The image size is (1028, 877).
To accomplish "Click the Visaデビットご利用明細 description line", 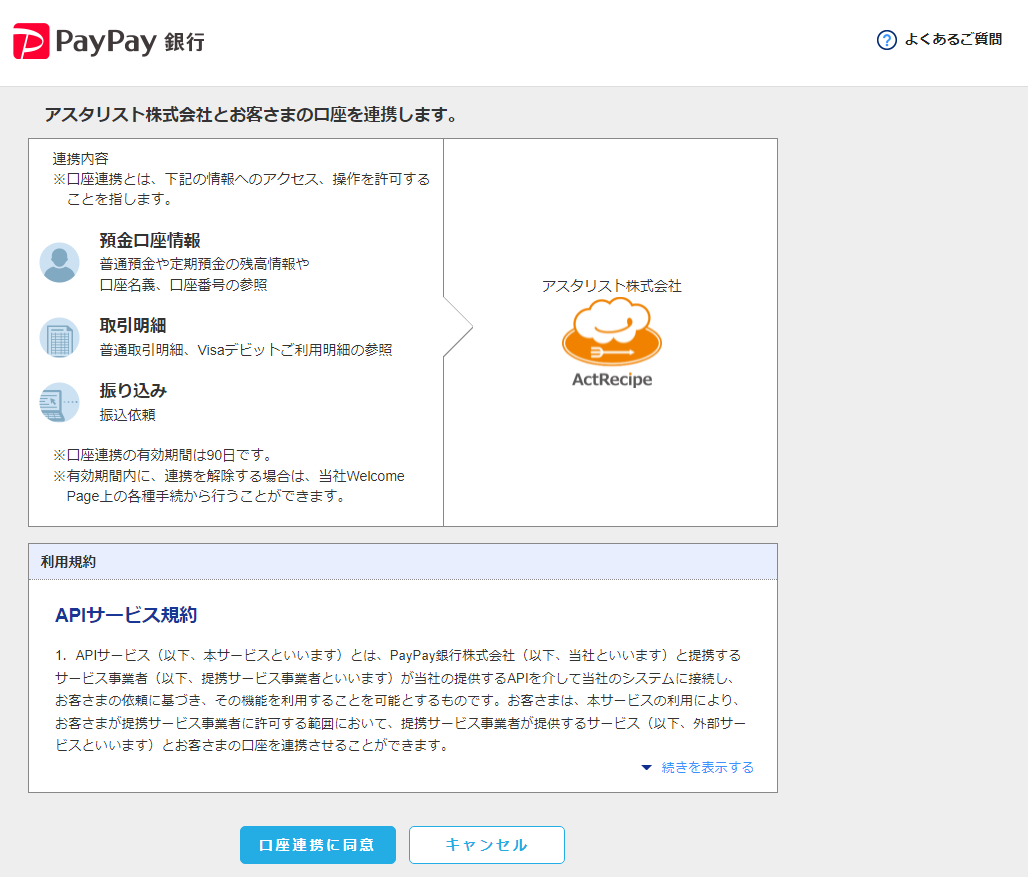I will [x=246, y=350].
